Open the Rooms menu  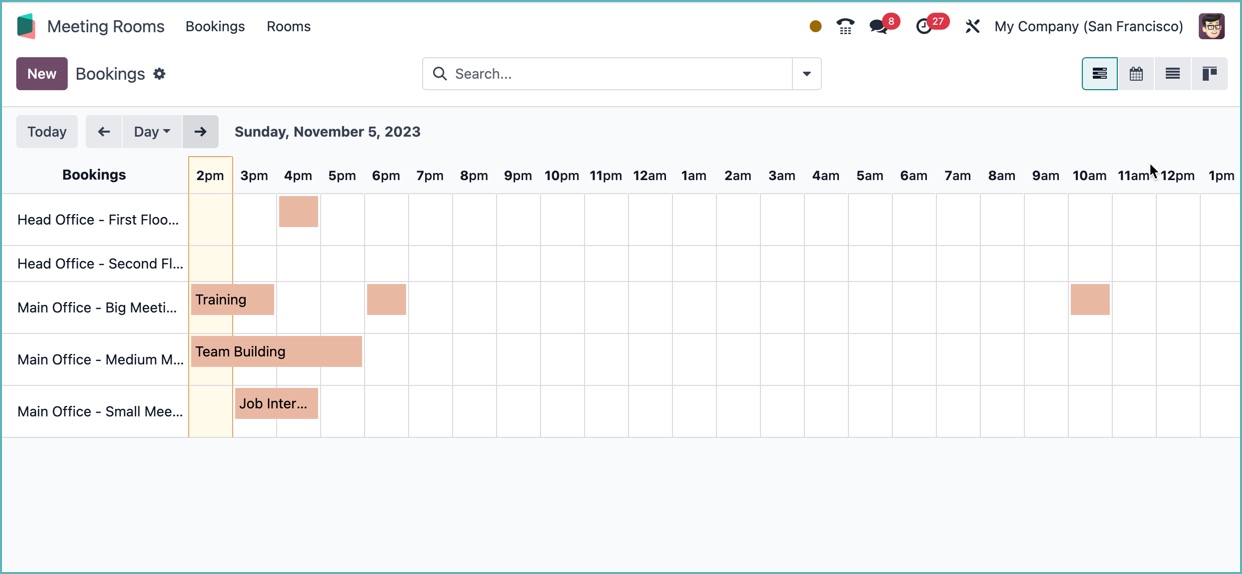pos(288,27)
